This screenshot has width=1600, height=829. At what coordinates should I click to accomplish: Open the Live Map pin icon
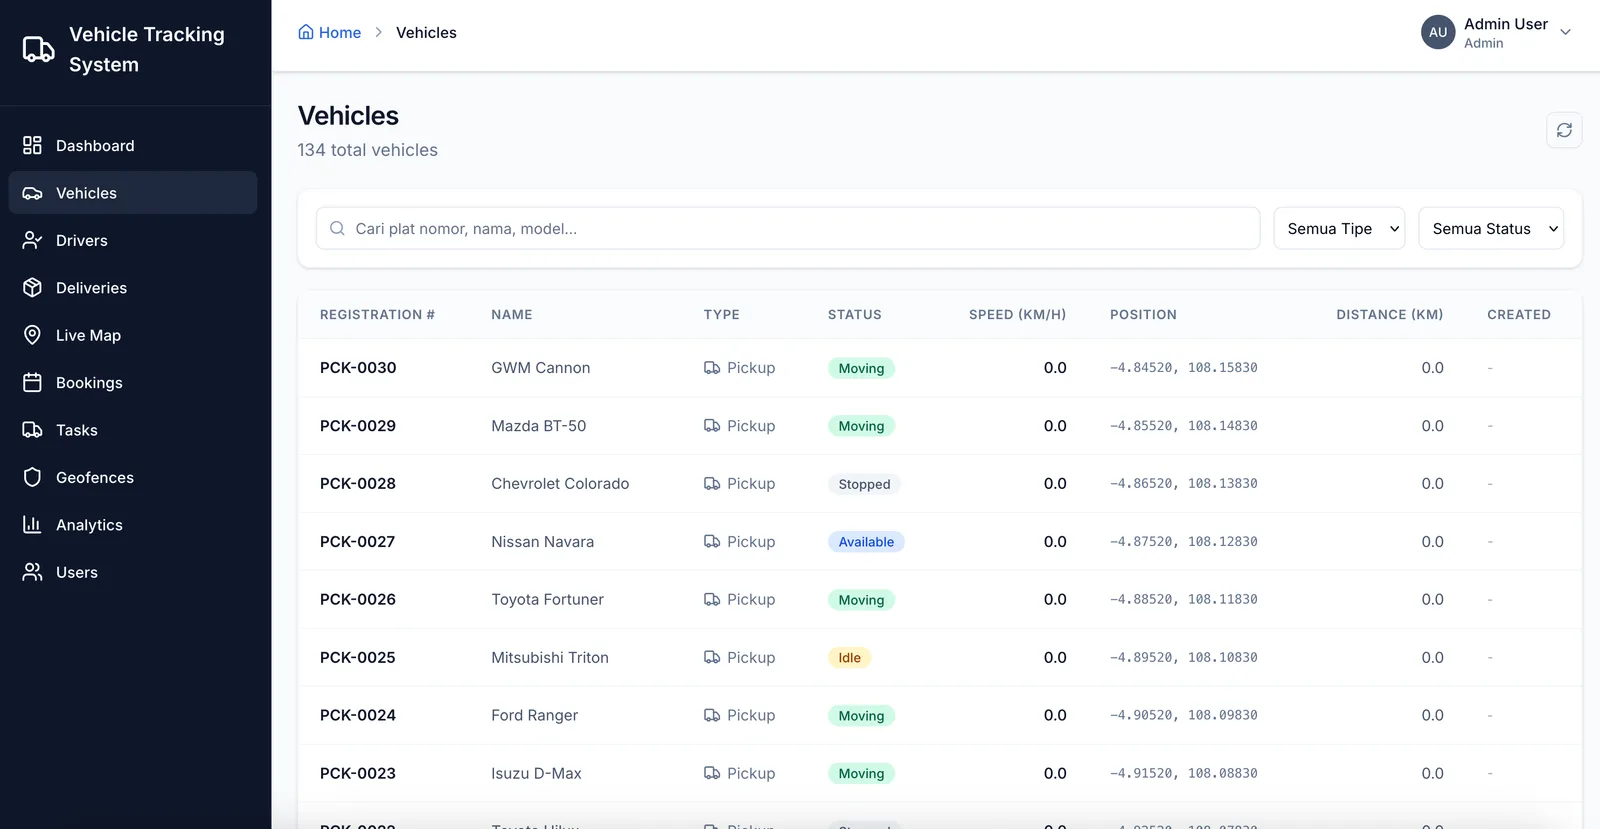click(x=32, y=335)
